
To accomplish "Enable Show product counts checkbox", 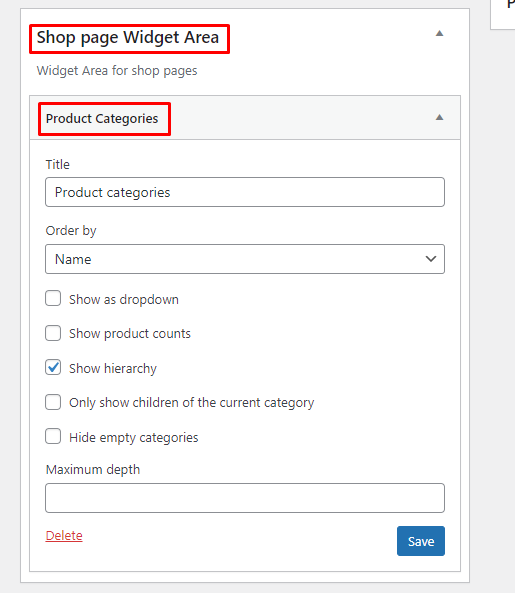I will tap(53, 333).
